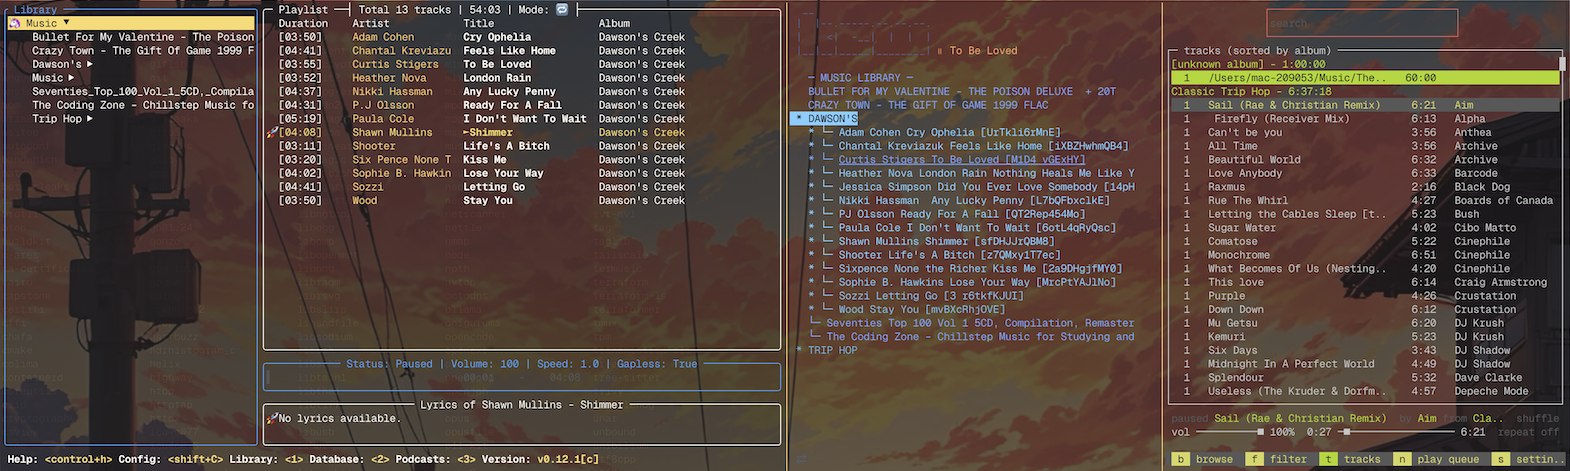The image size is (1570, 471).
Task: Expand the Dawson's folder in Library
Action: point(90,64)
